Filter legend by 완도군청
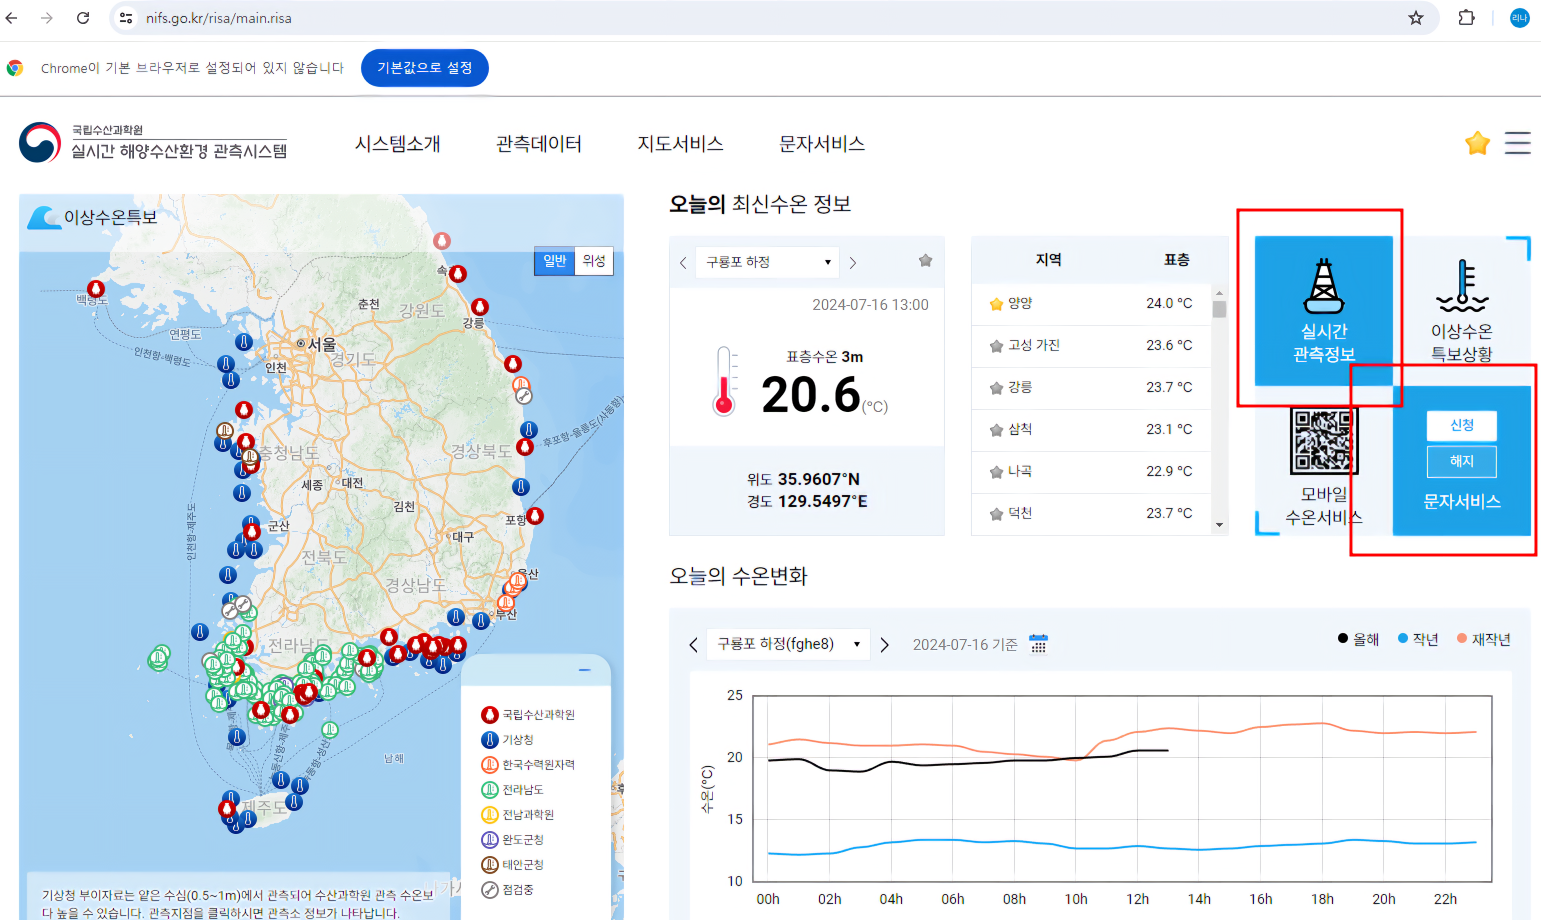 [x=512, y=840]
